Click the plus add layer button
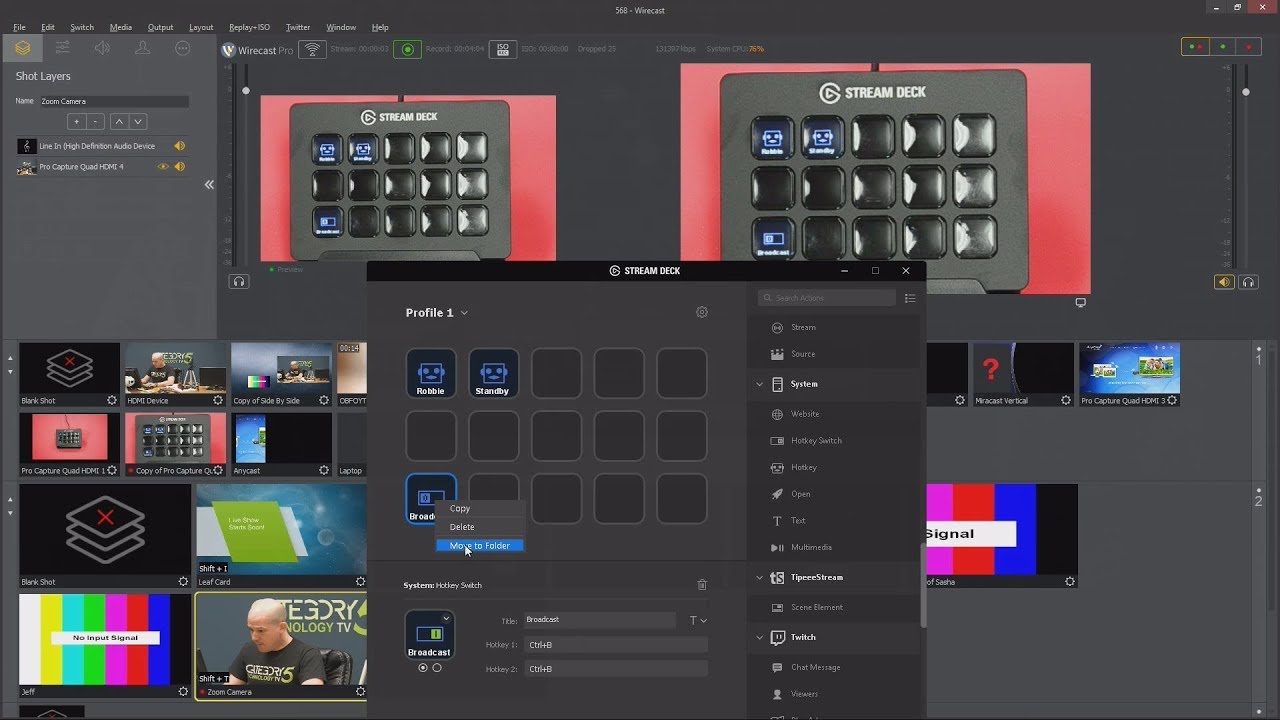1280x720 pixels. point(76,121)
